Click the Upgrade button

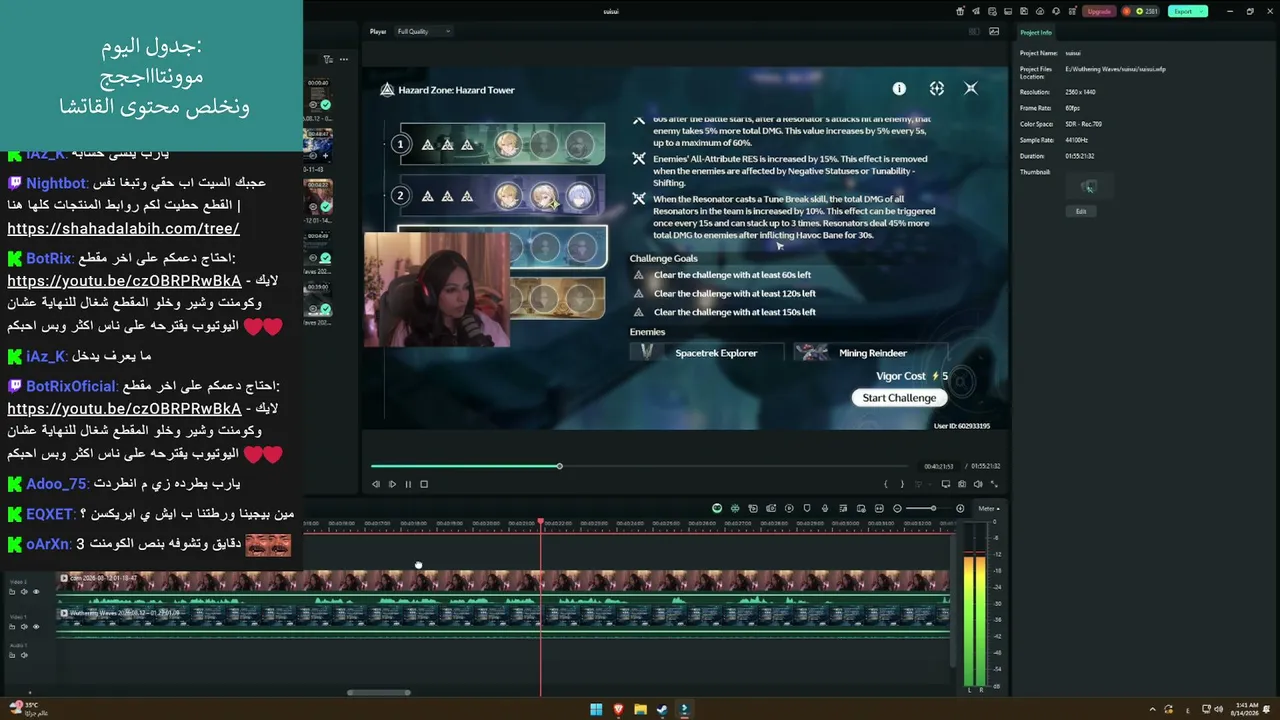click(1099, 11)
